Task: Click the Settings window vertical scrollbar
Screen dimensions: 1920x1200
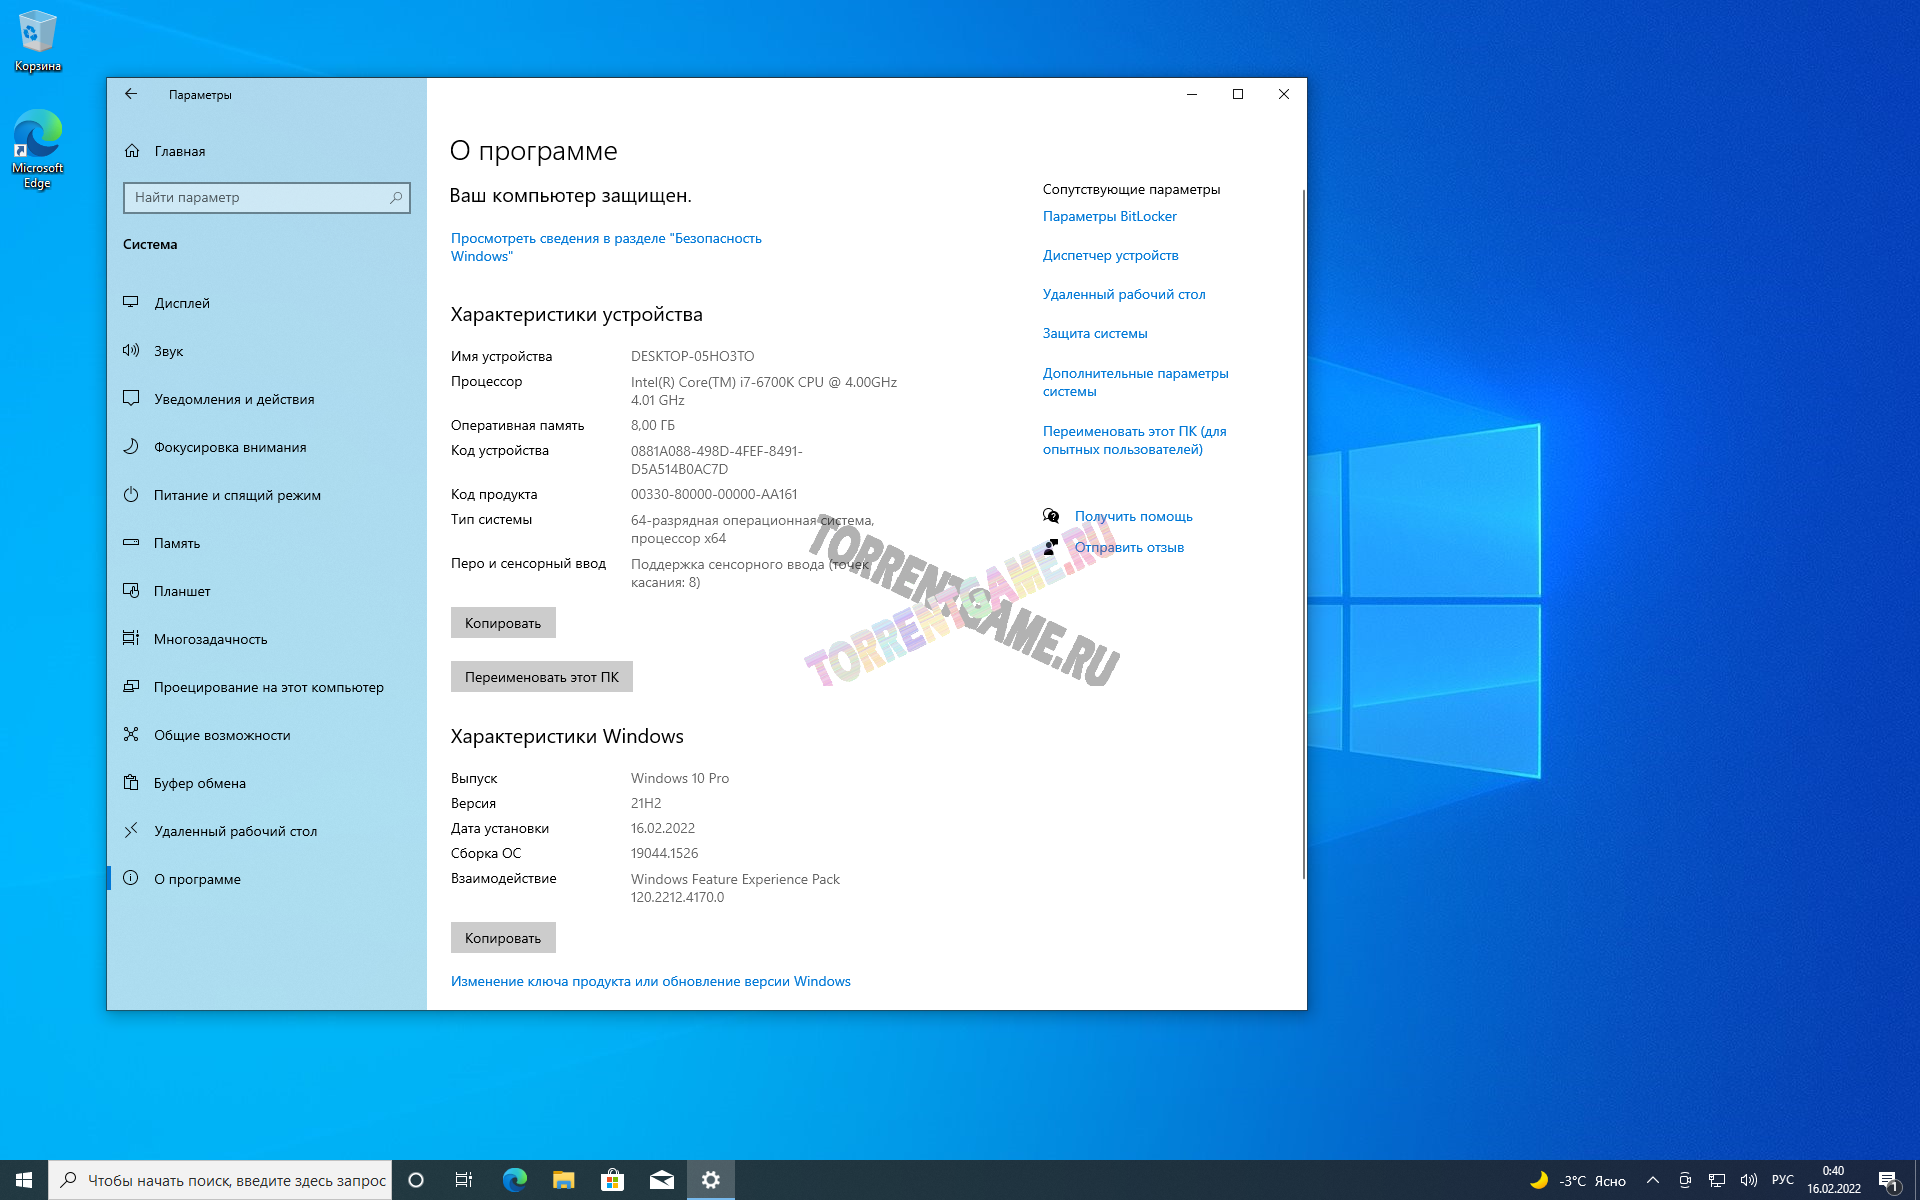Action: 1303,530
